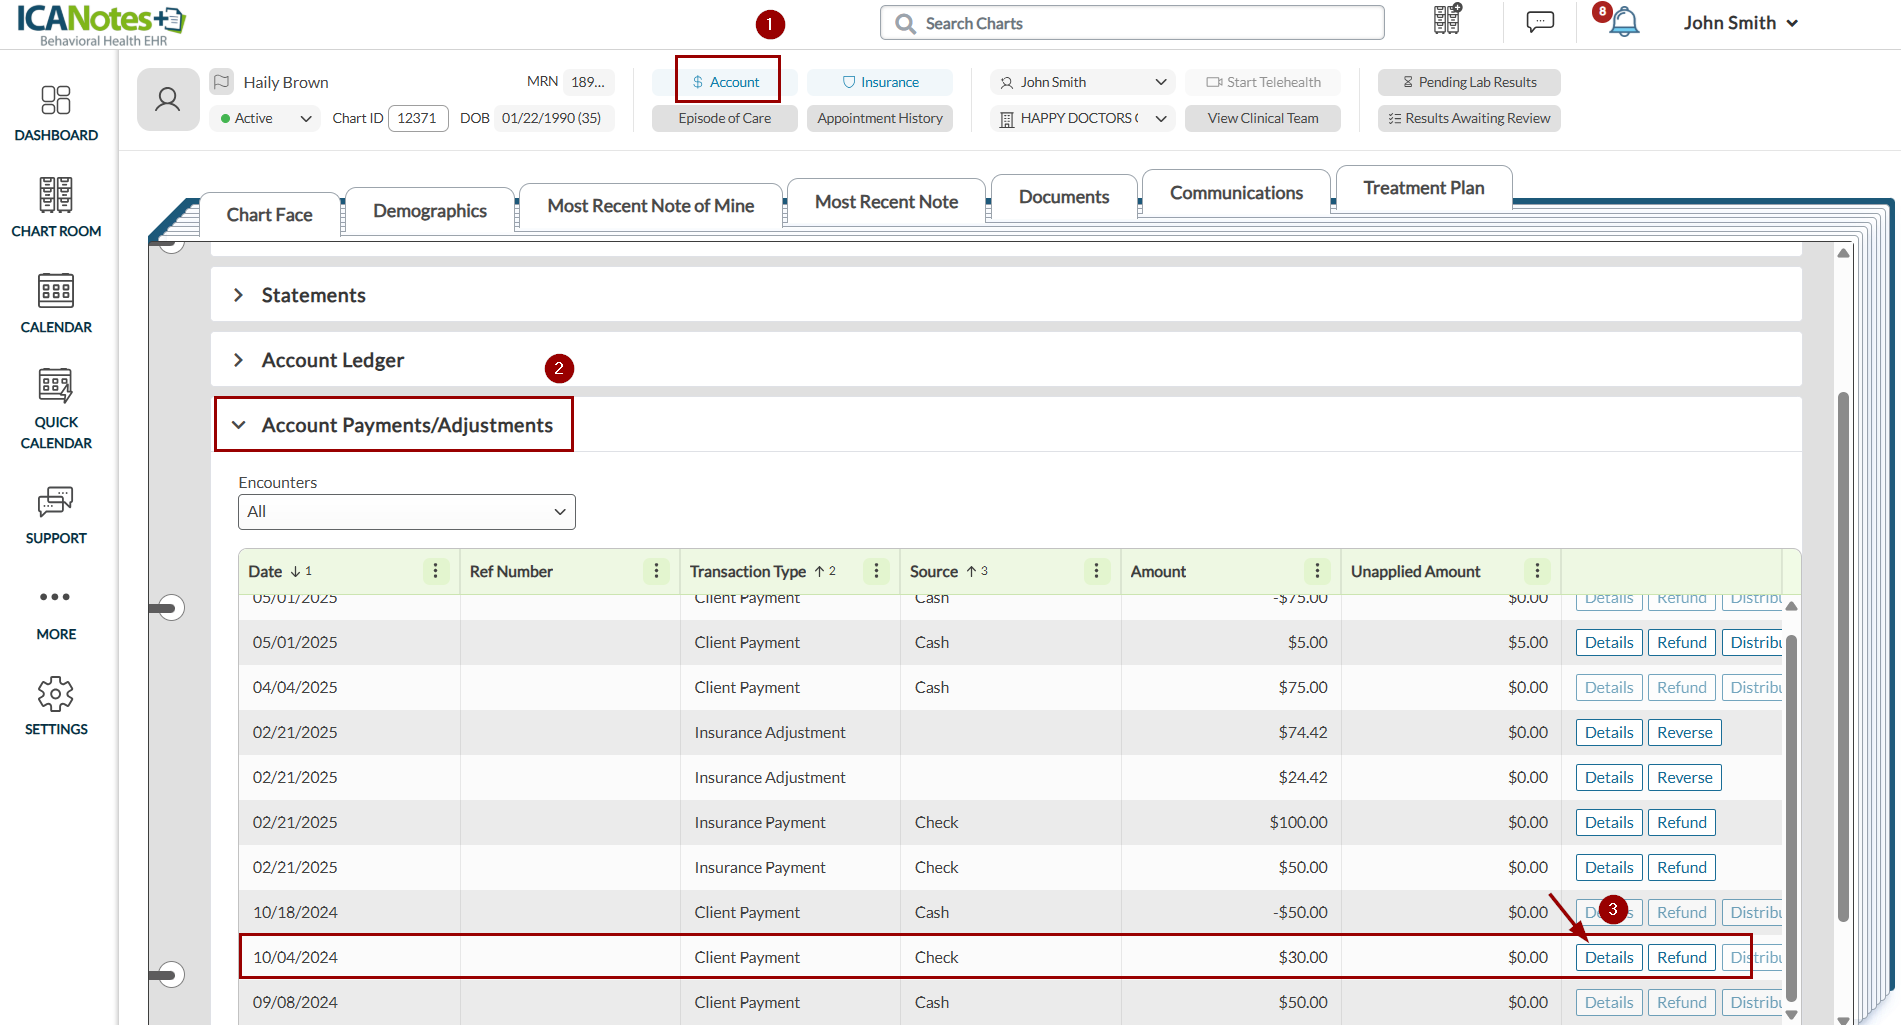Collapse Account Payments/Adjustments section
The image size is (1901, 1025).
point(239,425)
